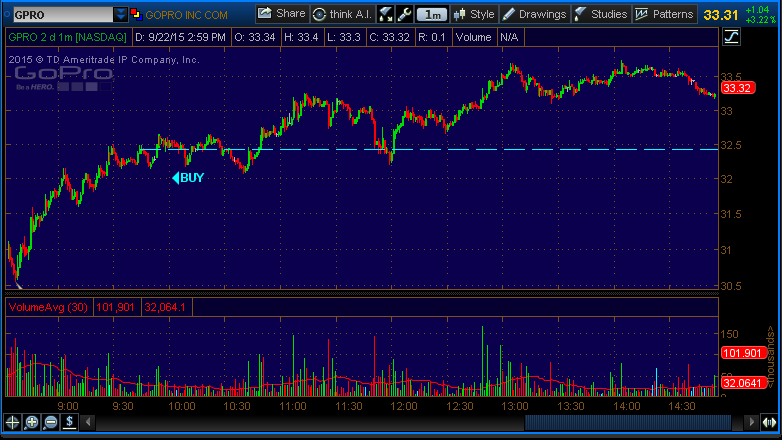Click the Share button
The width and height of the screenshot is (782, 440).
[x=282, y=14]
